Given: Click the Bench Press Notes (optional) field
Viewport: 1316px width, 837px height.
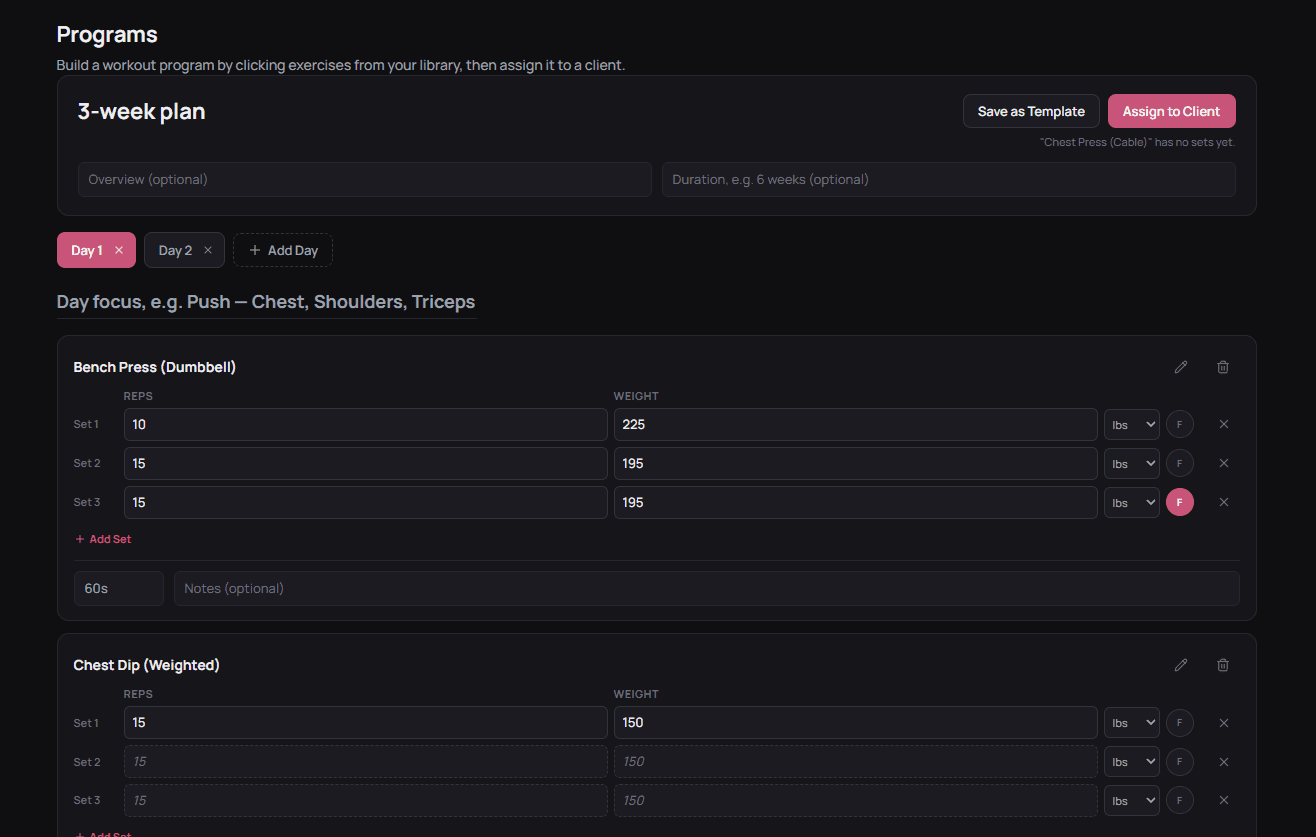Looking at the screenshot, I should tap(707, 588).
